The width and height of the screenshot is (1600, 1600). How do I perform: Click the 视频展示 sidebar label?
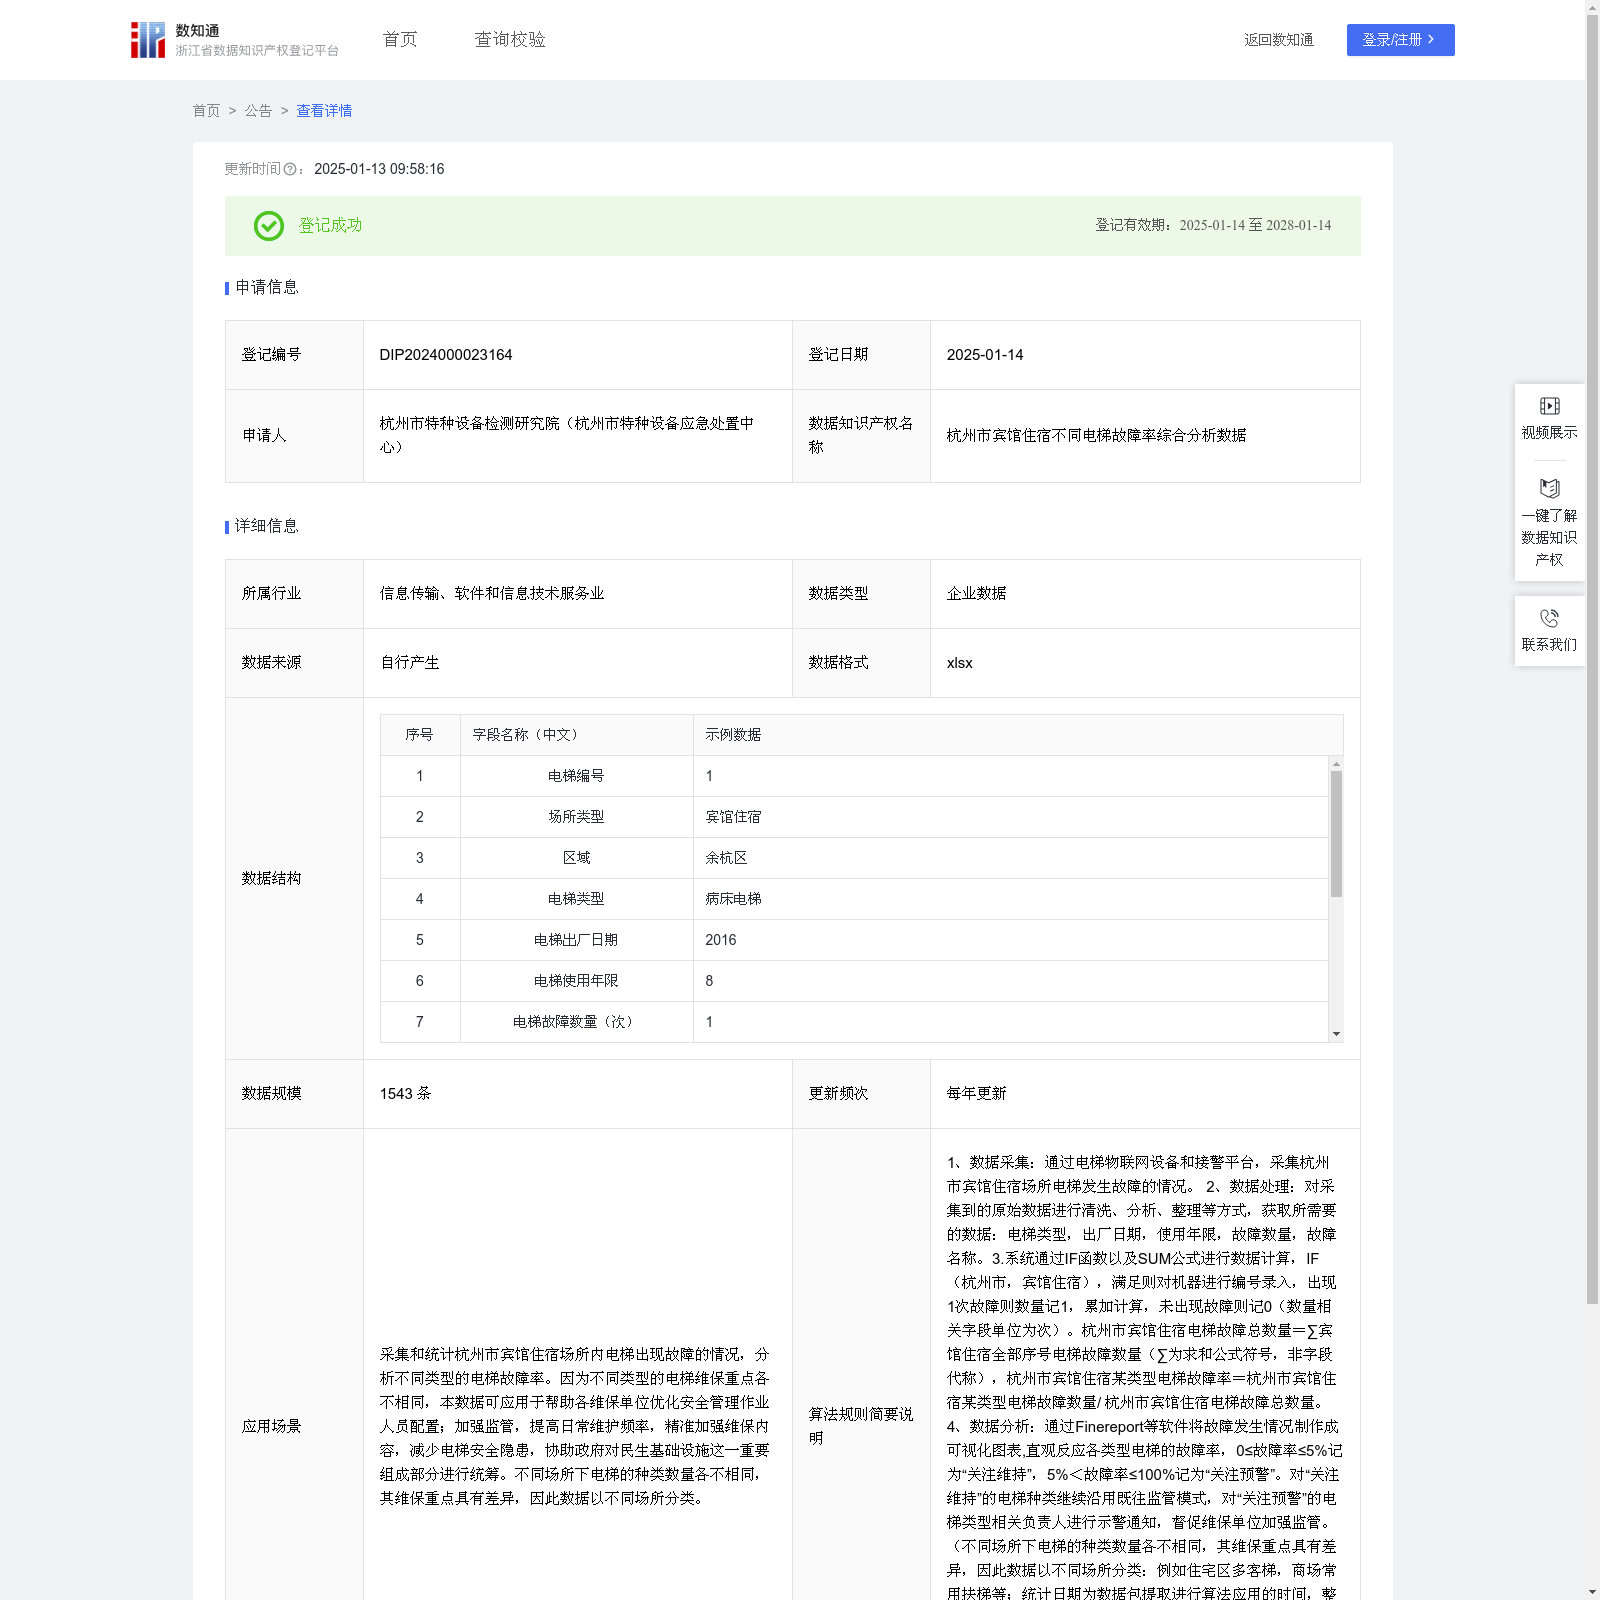tap(1550, 433)
